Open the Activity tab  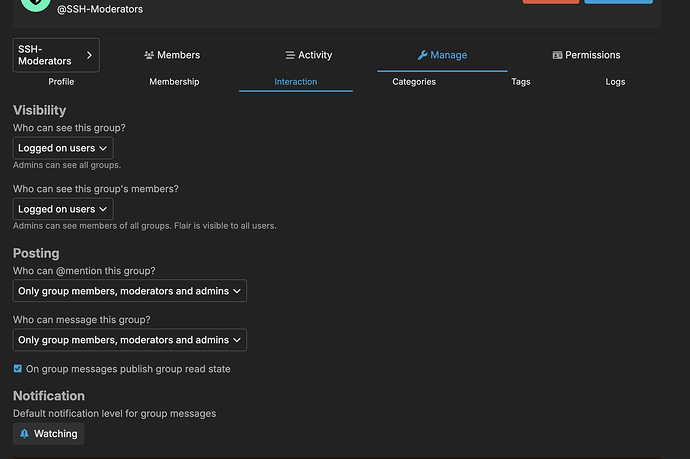click(308, 55)
